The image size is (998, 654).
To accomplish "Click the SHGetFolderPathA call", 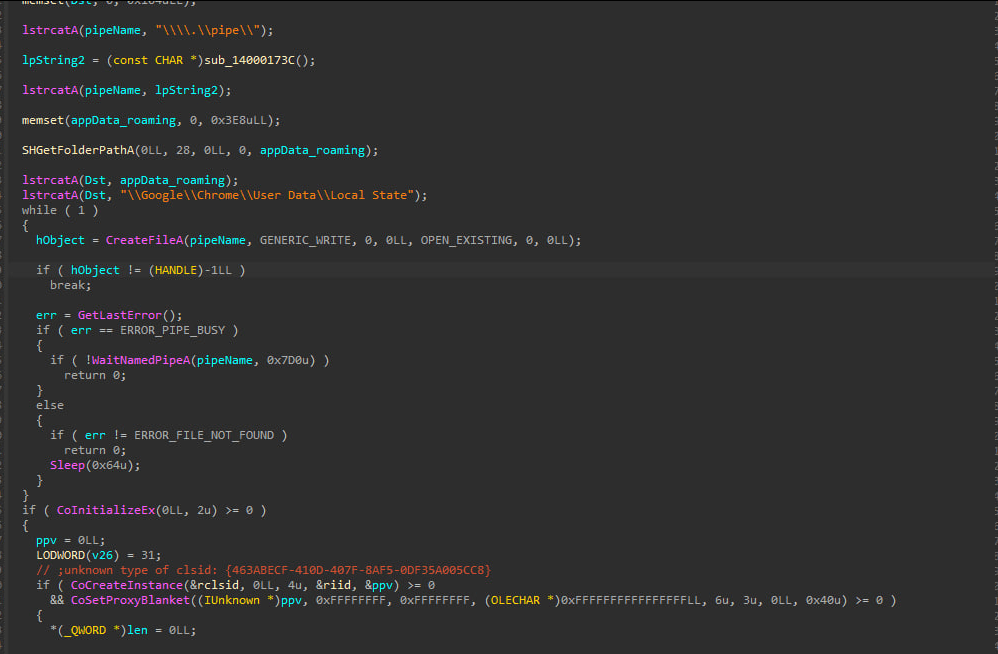I will click(78, 150).
